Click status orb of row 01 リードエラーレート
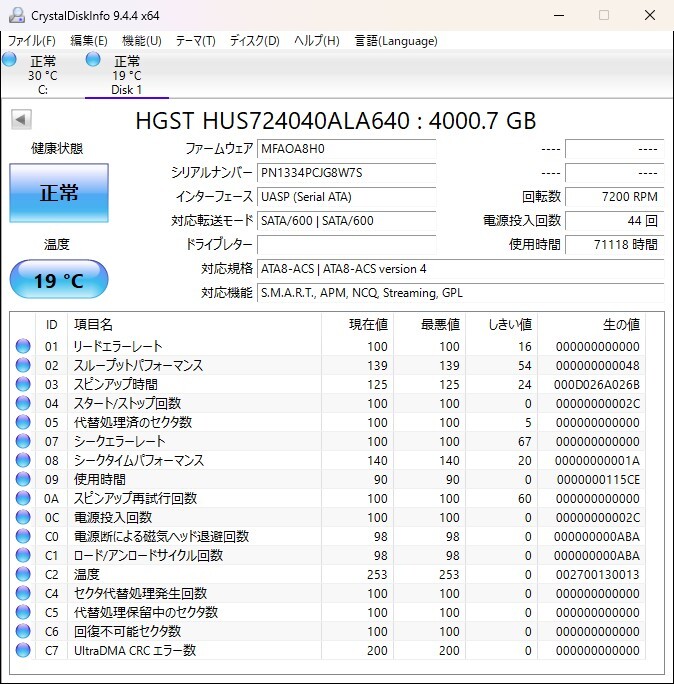The width and height of the screenshot is (674, 684). [23, 346]
